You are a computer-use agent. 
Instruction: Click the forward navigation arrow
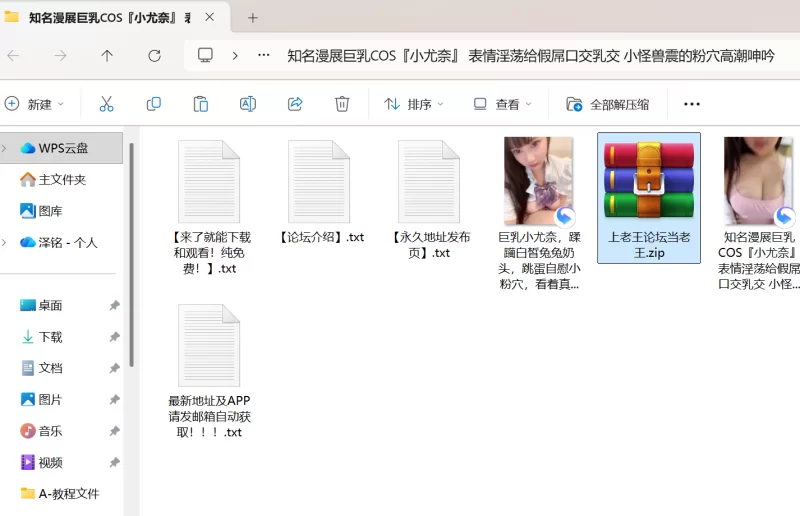pyautogui.click(x=60, y=55)
